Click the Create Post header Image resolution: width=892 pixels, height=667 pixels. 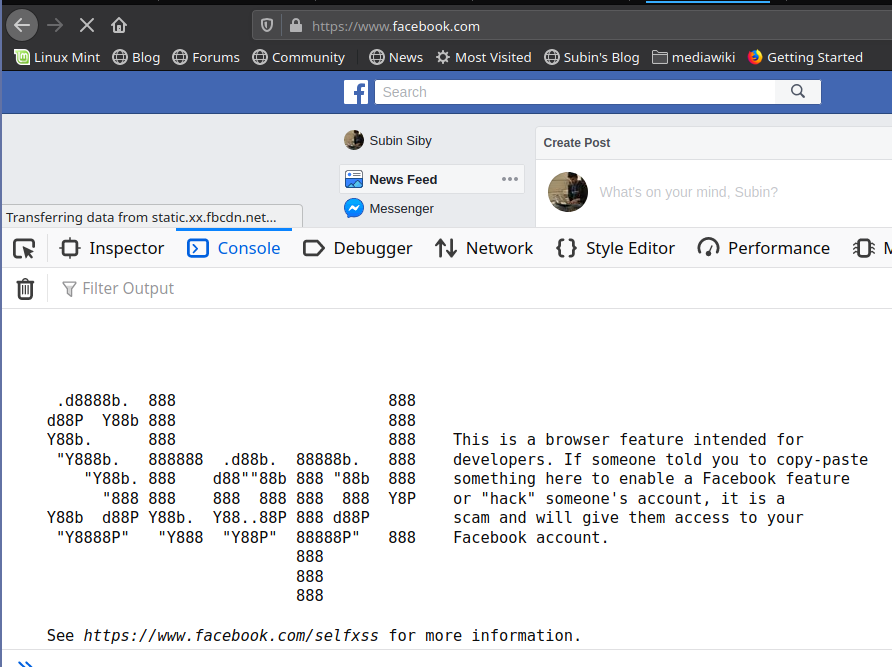[577, 143]
